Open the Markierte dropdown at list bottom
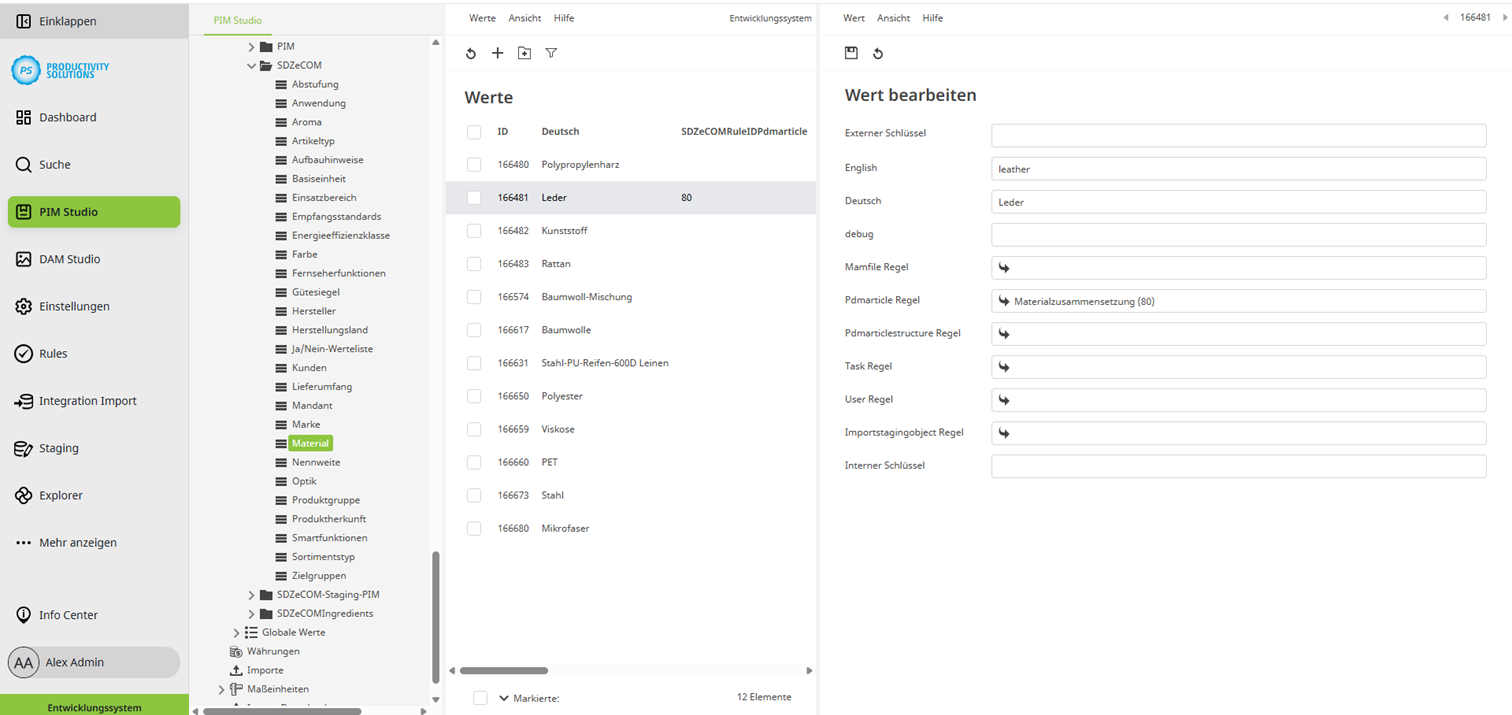The image size is (1512, 715). pos(504,698)
